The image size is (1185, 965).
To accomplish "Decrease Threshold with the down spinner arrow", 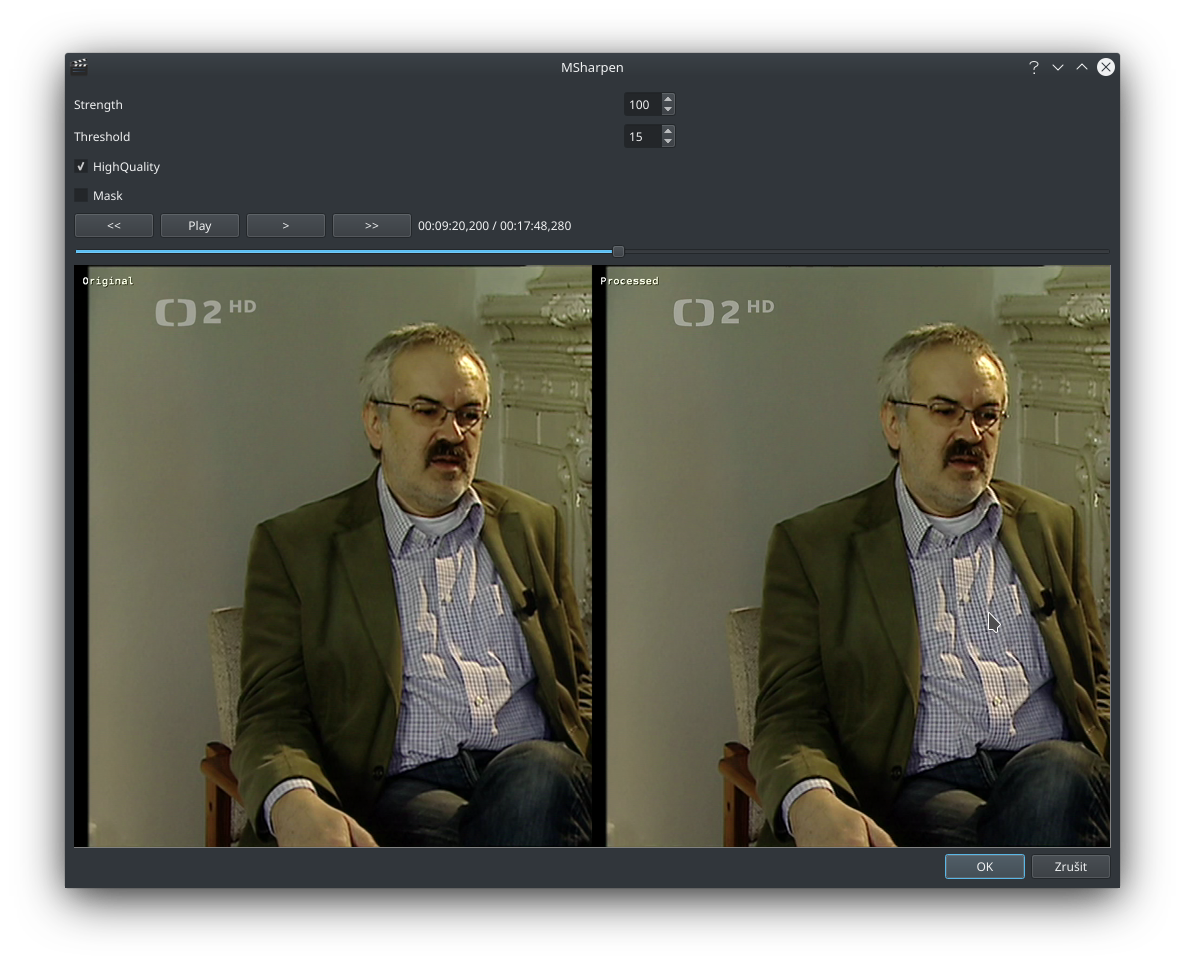I will click(667, 141).
